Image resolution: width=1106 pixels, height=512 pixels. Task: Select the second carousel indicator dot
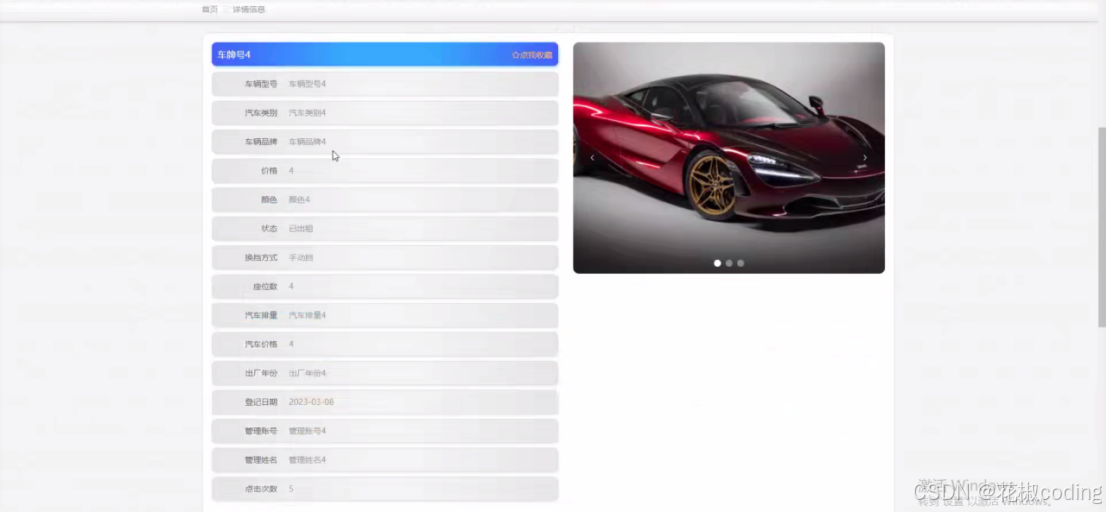pos(729,263)
